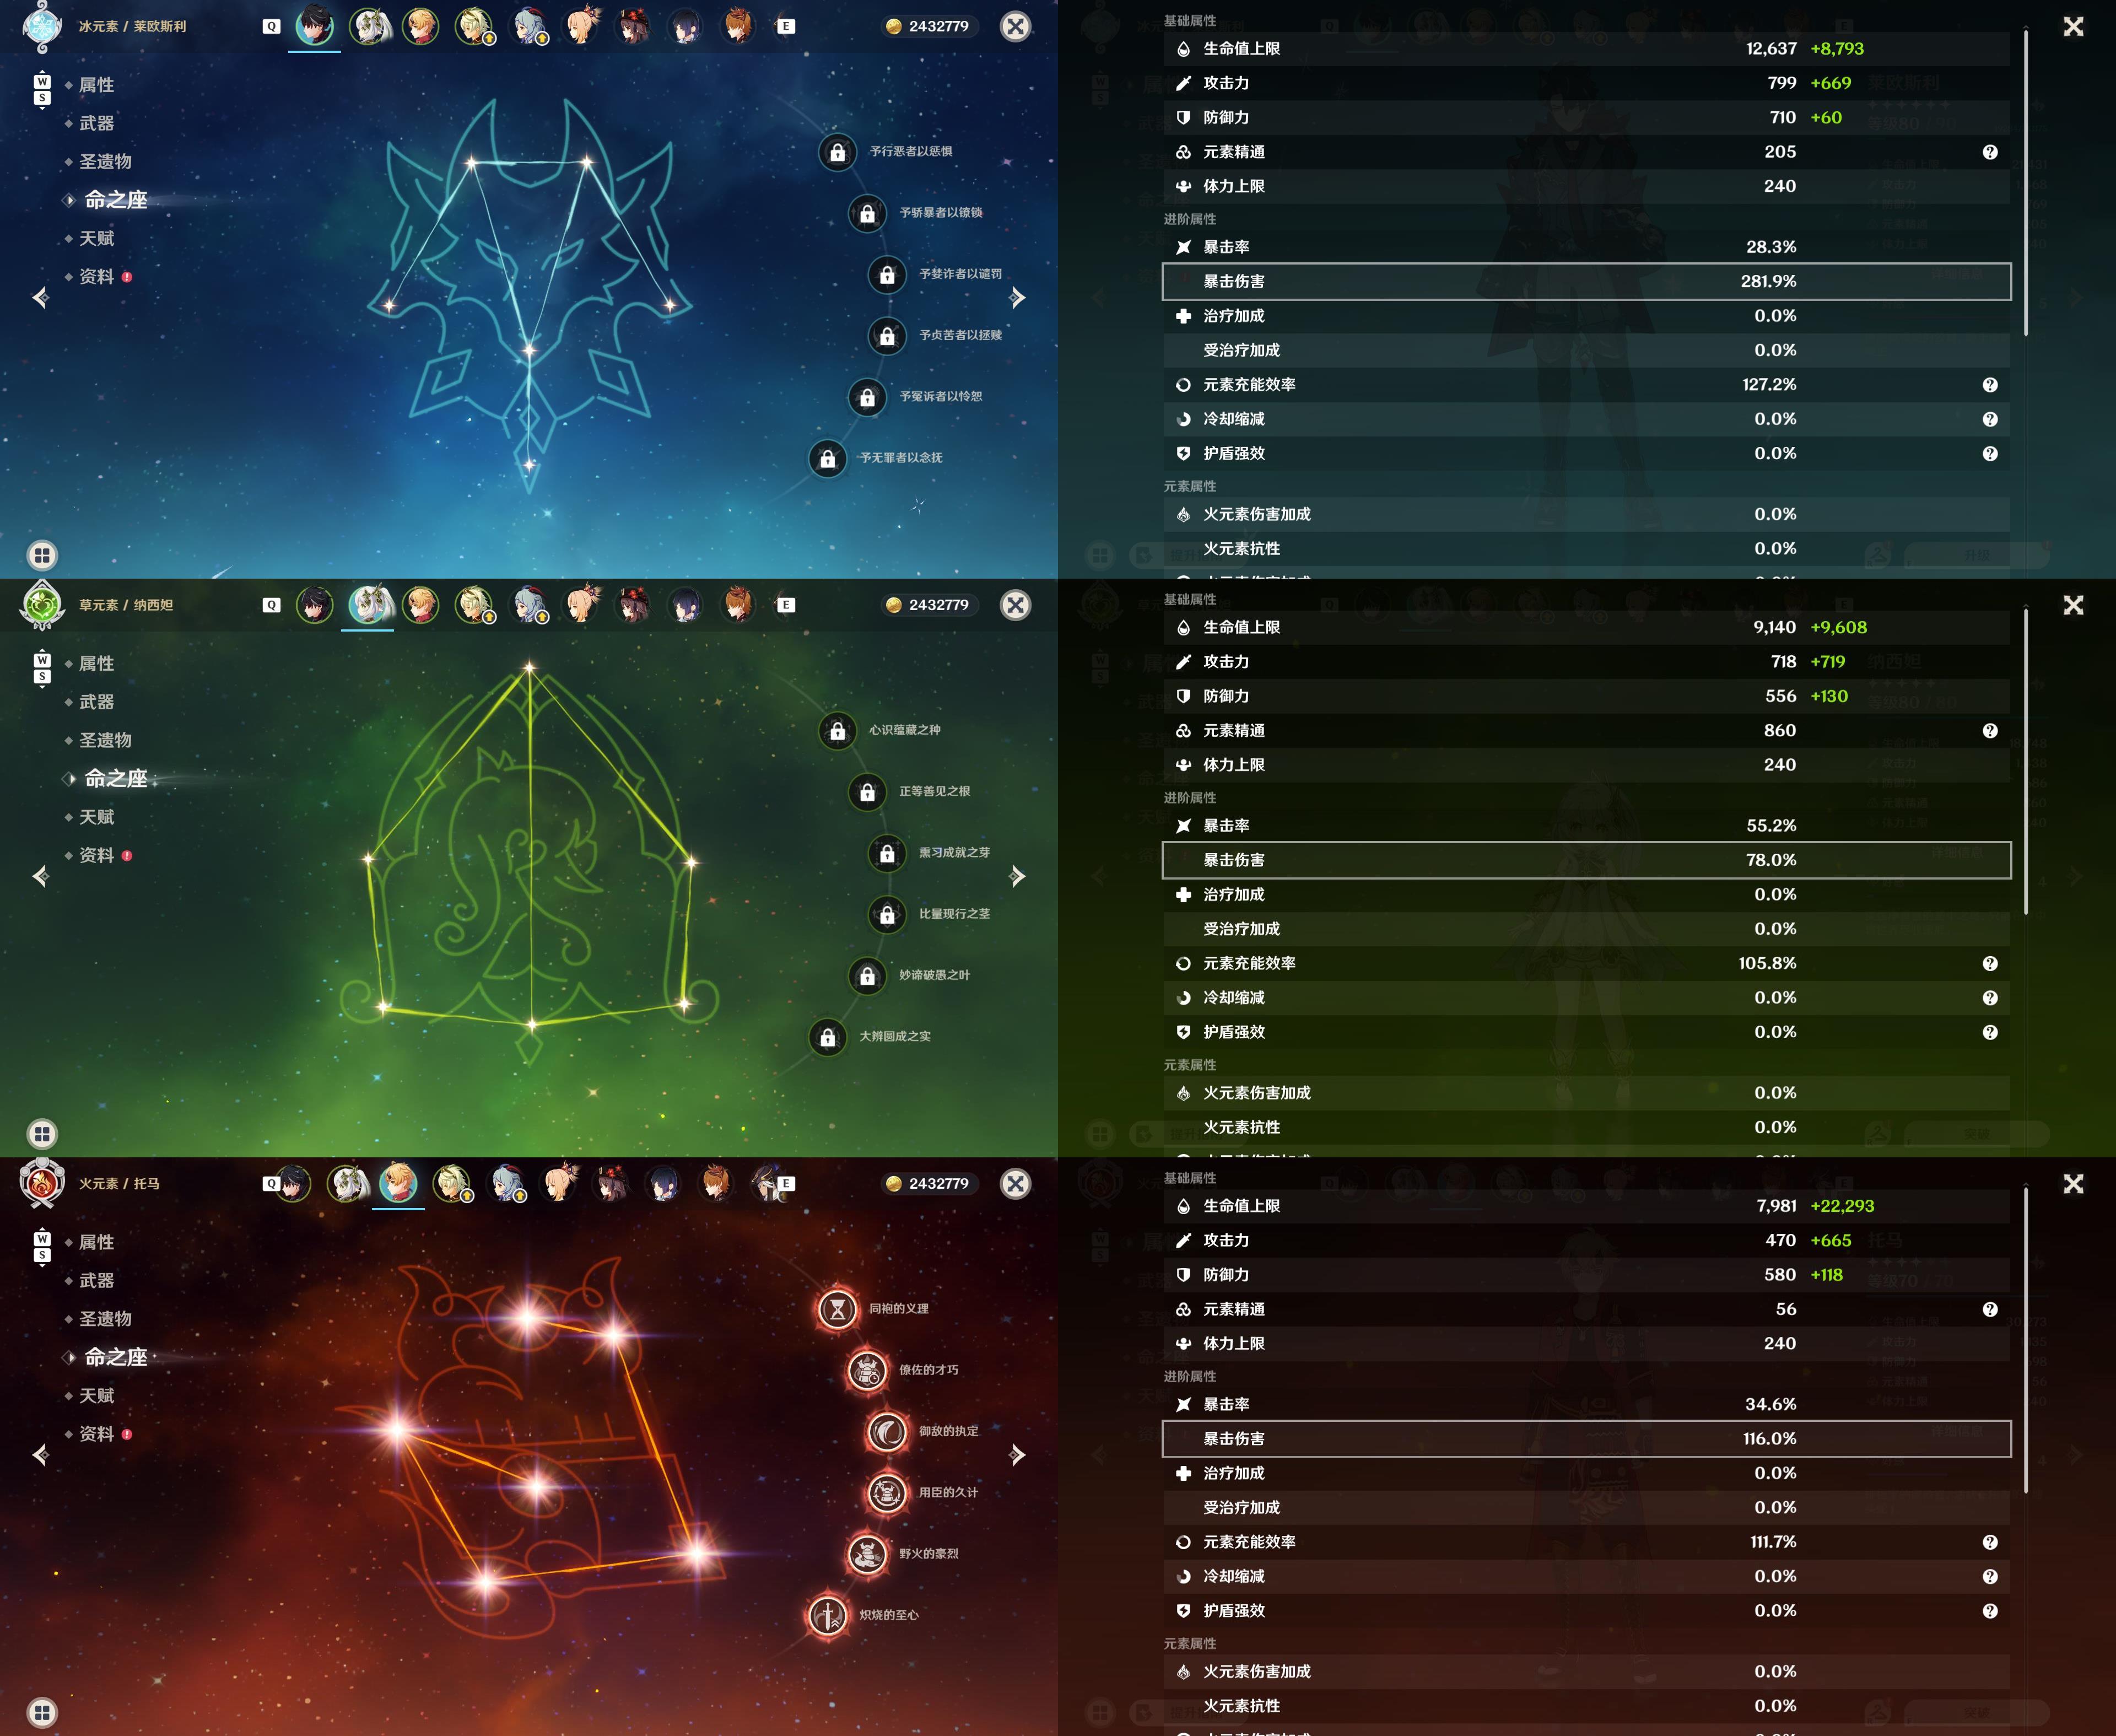Close the 莱欧斯利 constellation screen

[1015, 26]
